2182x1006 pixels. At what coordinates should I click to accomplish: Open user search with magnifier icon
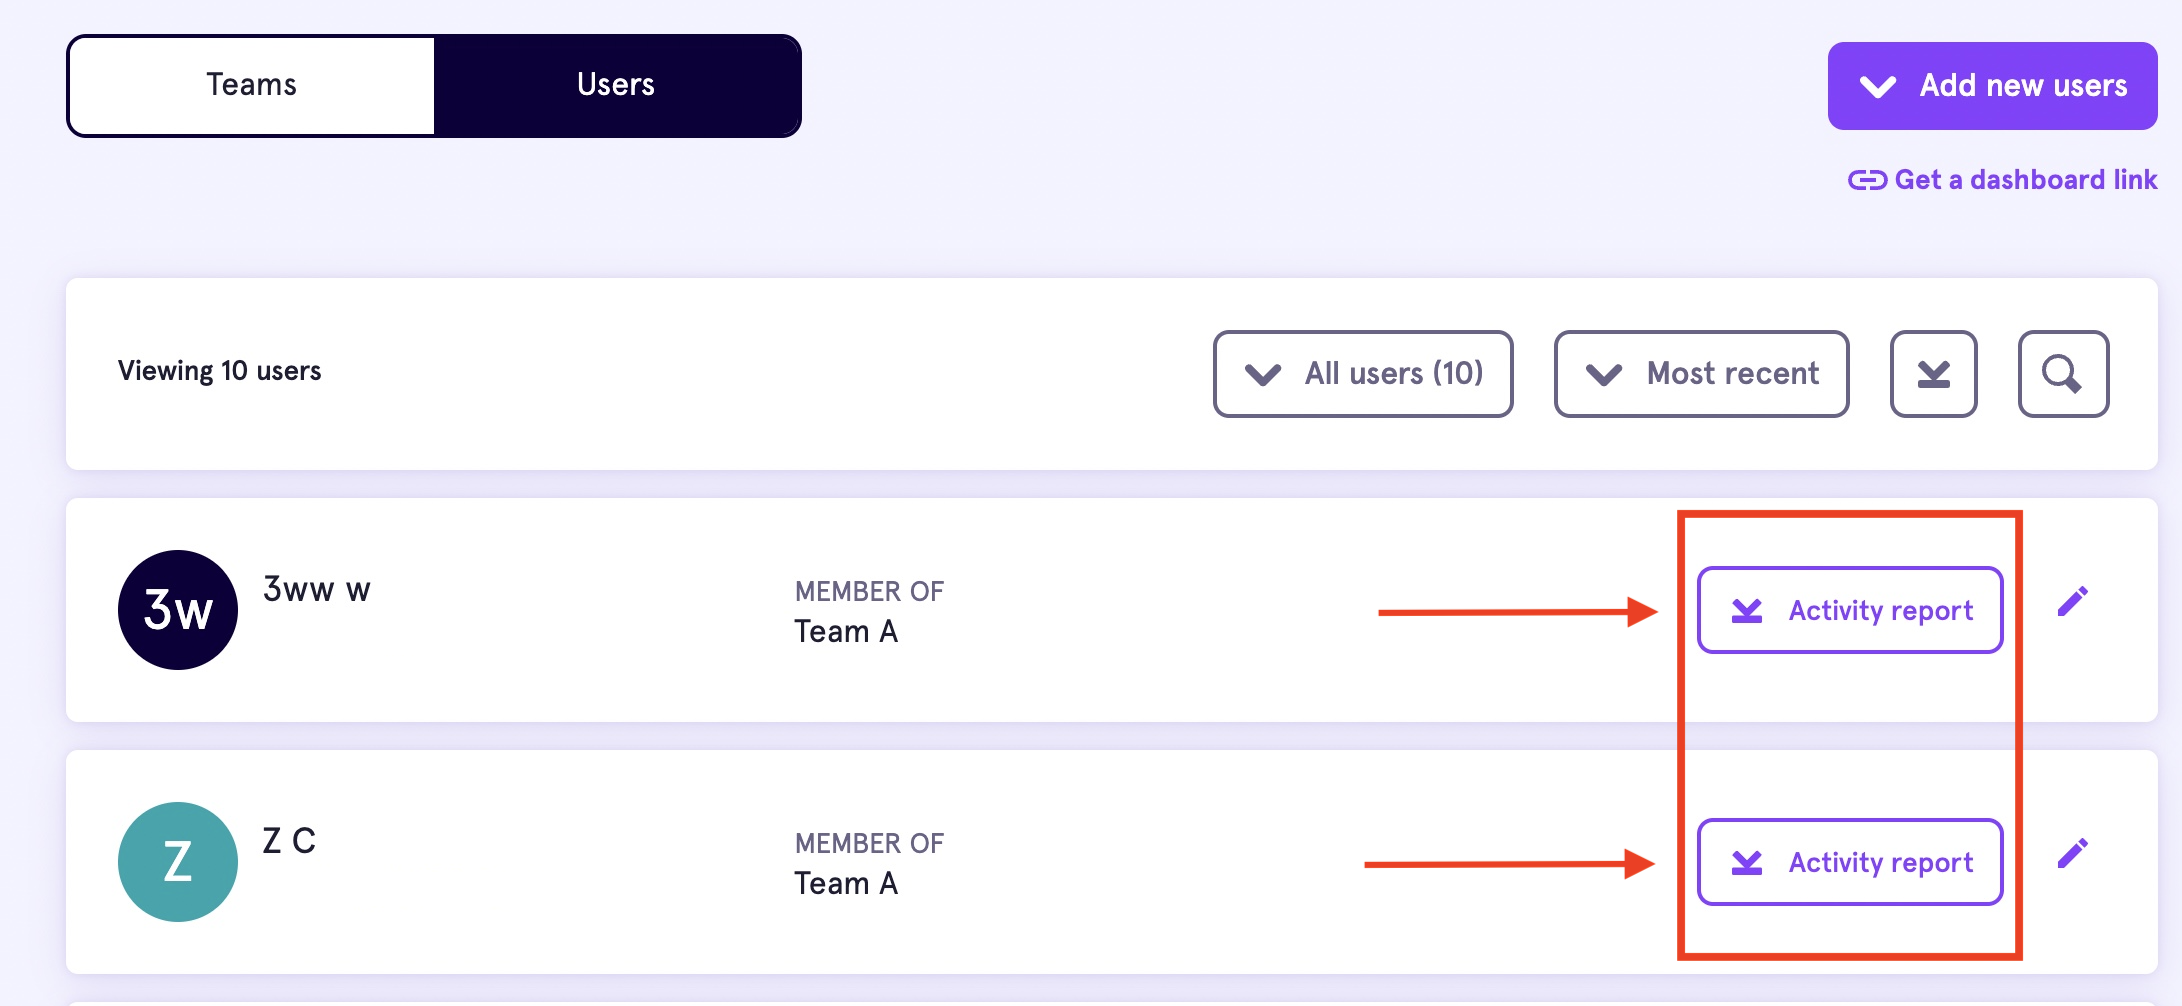(x=2063, y=374)
